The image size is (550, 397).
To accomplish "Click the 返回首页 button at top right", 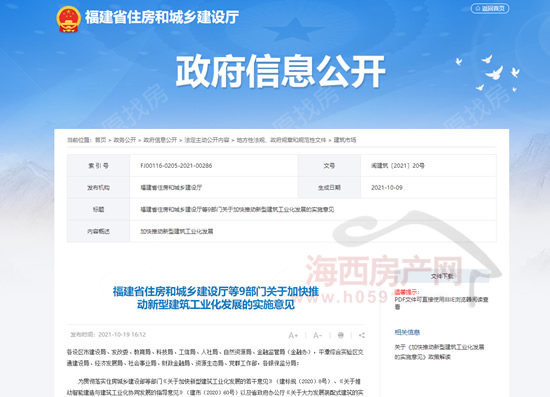I will tap(490, 8).
